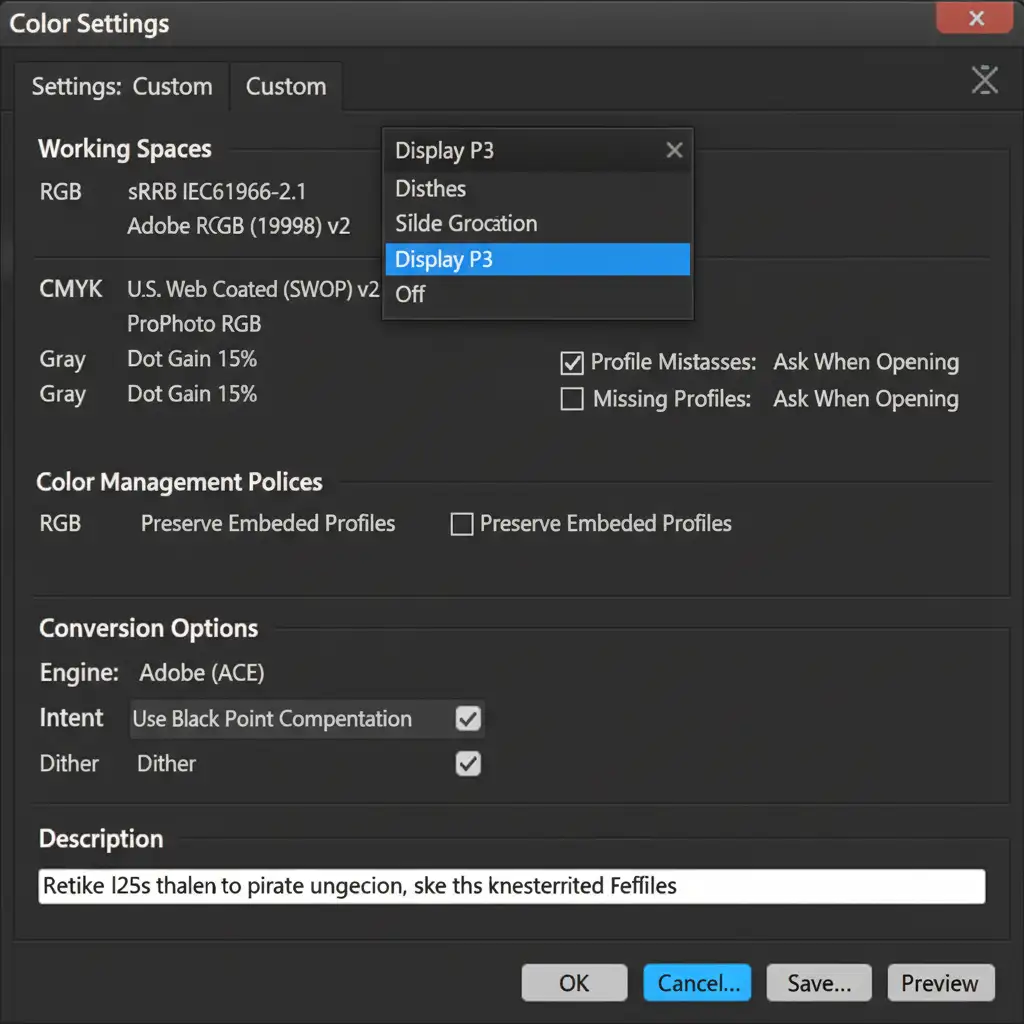Image resolution: width=1024 pixels, height=1024 pixels.
Task: Enable the Missing Profiles checkbox
Action: (x=572, y=399)
